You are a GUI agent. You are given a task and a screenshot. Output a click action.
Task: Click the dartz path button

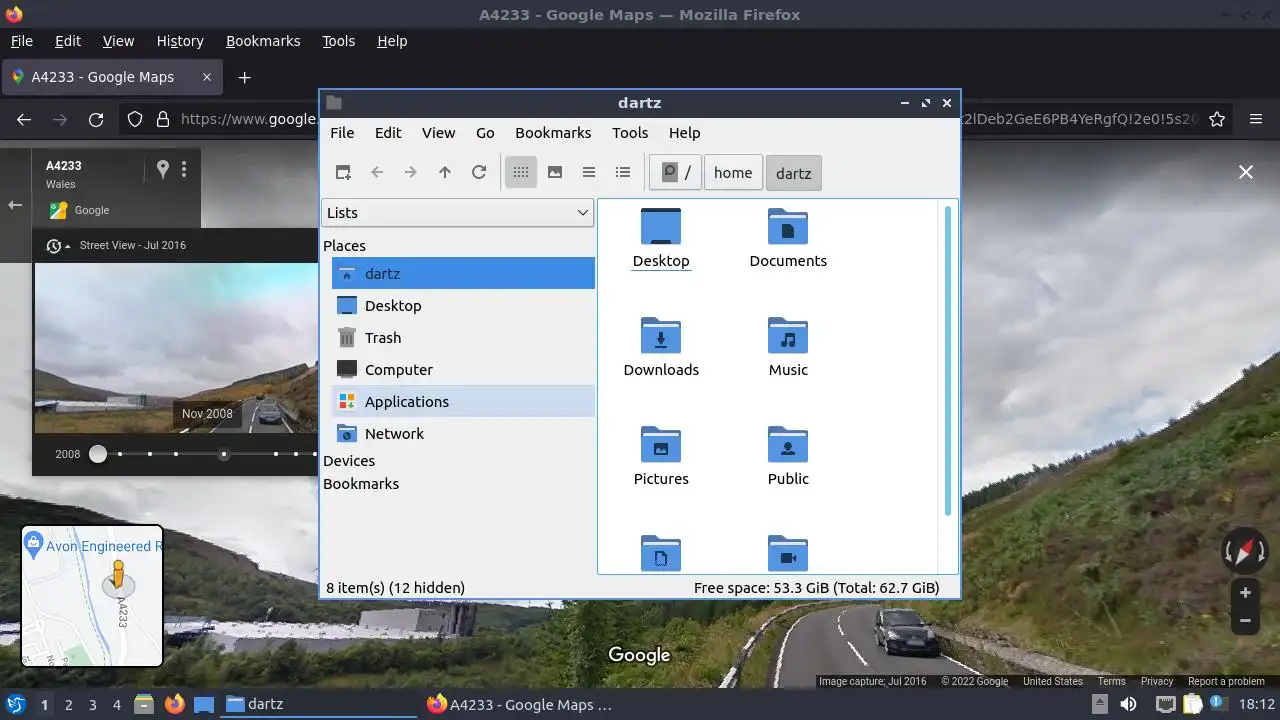[794, 172]
